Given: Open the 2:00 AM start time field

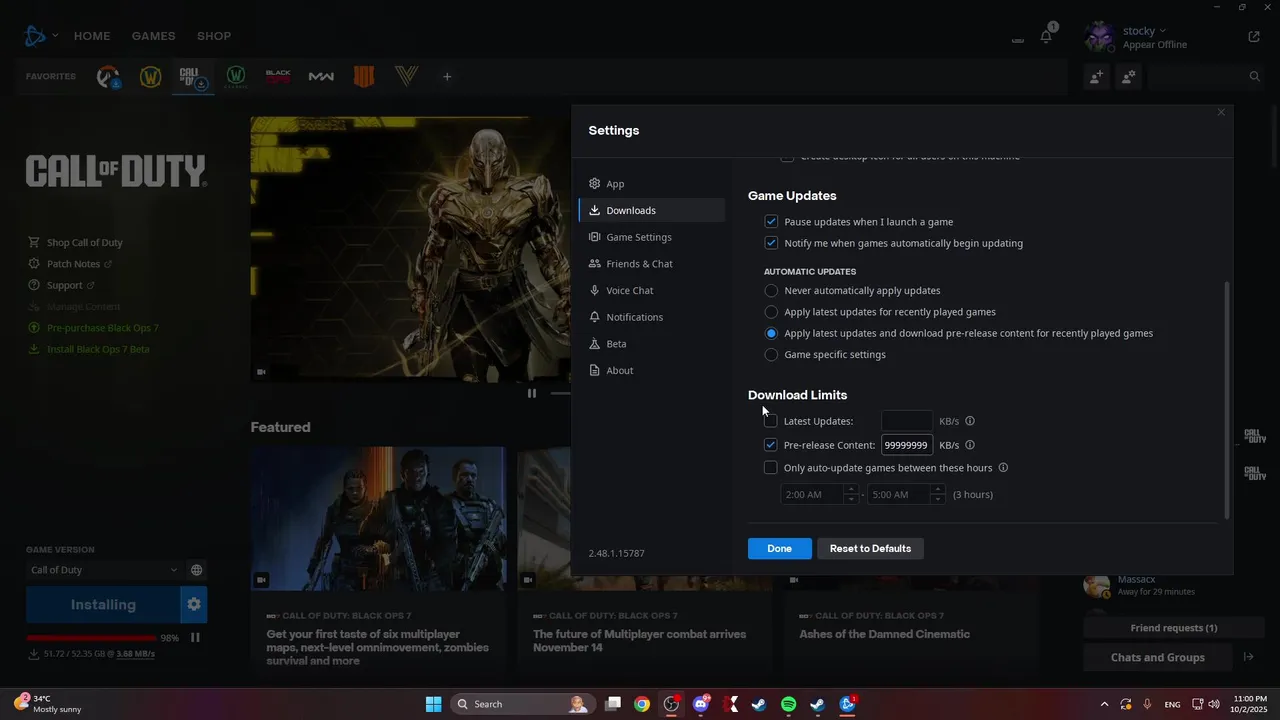Looking at the screenshot, I should tap(812, 494).
